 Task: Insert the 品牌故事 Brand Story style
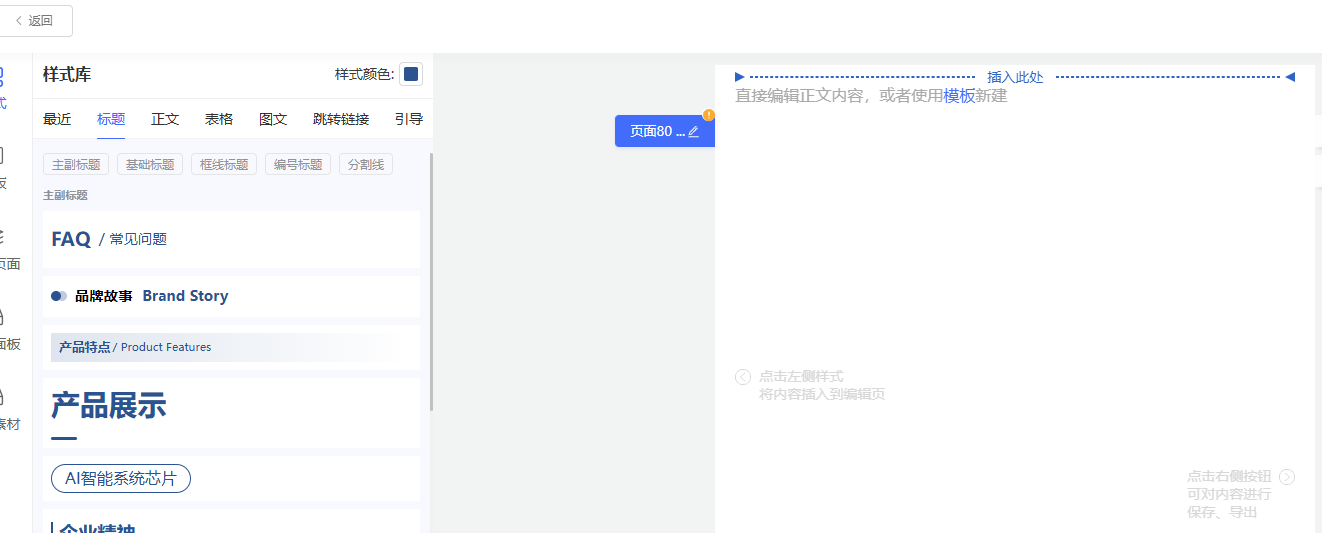coord(231,296)
